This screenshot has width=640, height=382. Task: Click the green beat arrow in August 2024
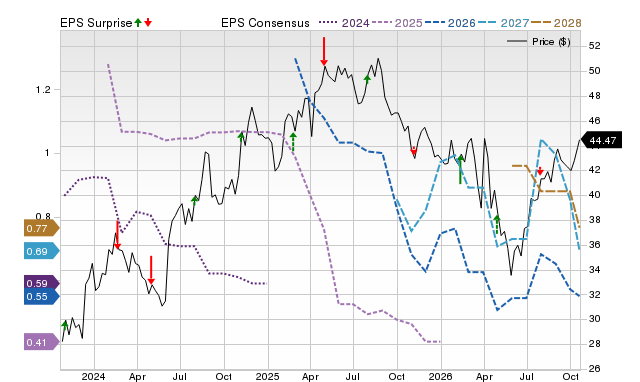195,200
